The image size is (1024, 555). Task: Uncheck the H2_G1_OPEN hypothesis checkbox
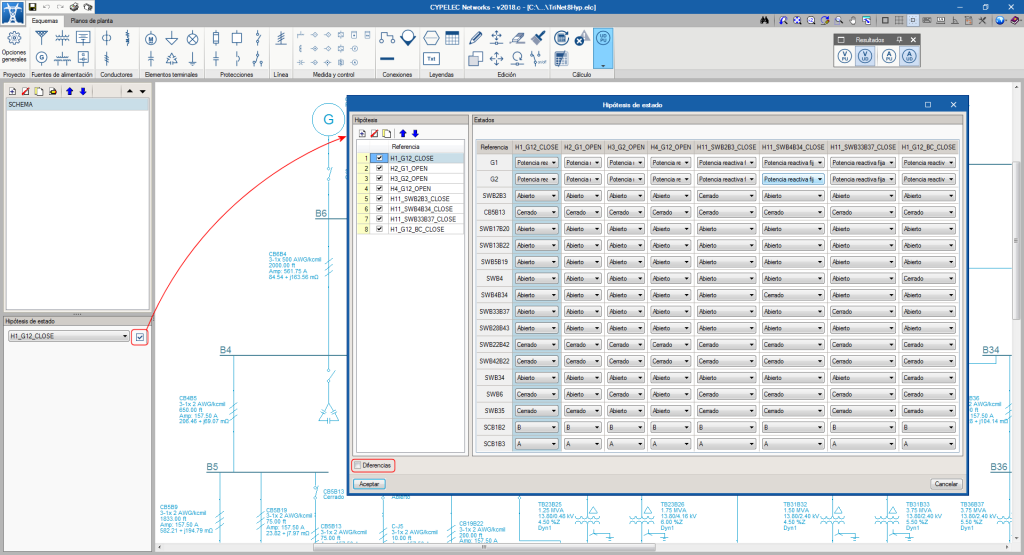pos(380,168)
